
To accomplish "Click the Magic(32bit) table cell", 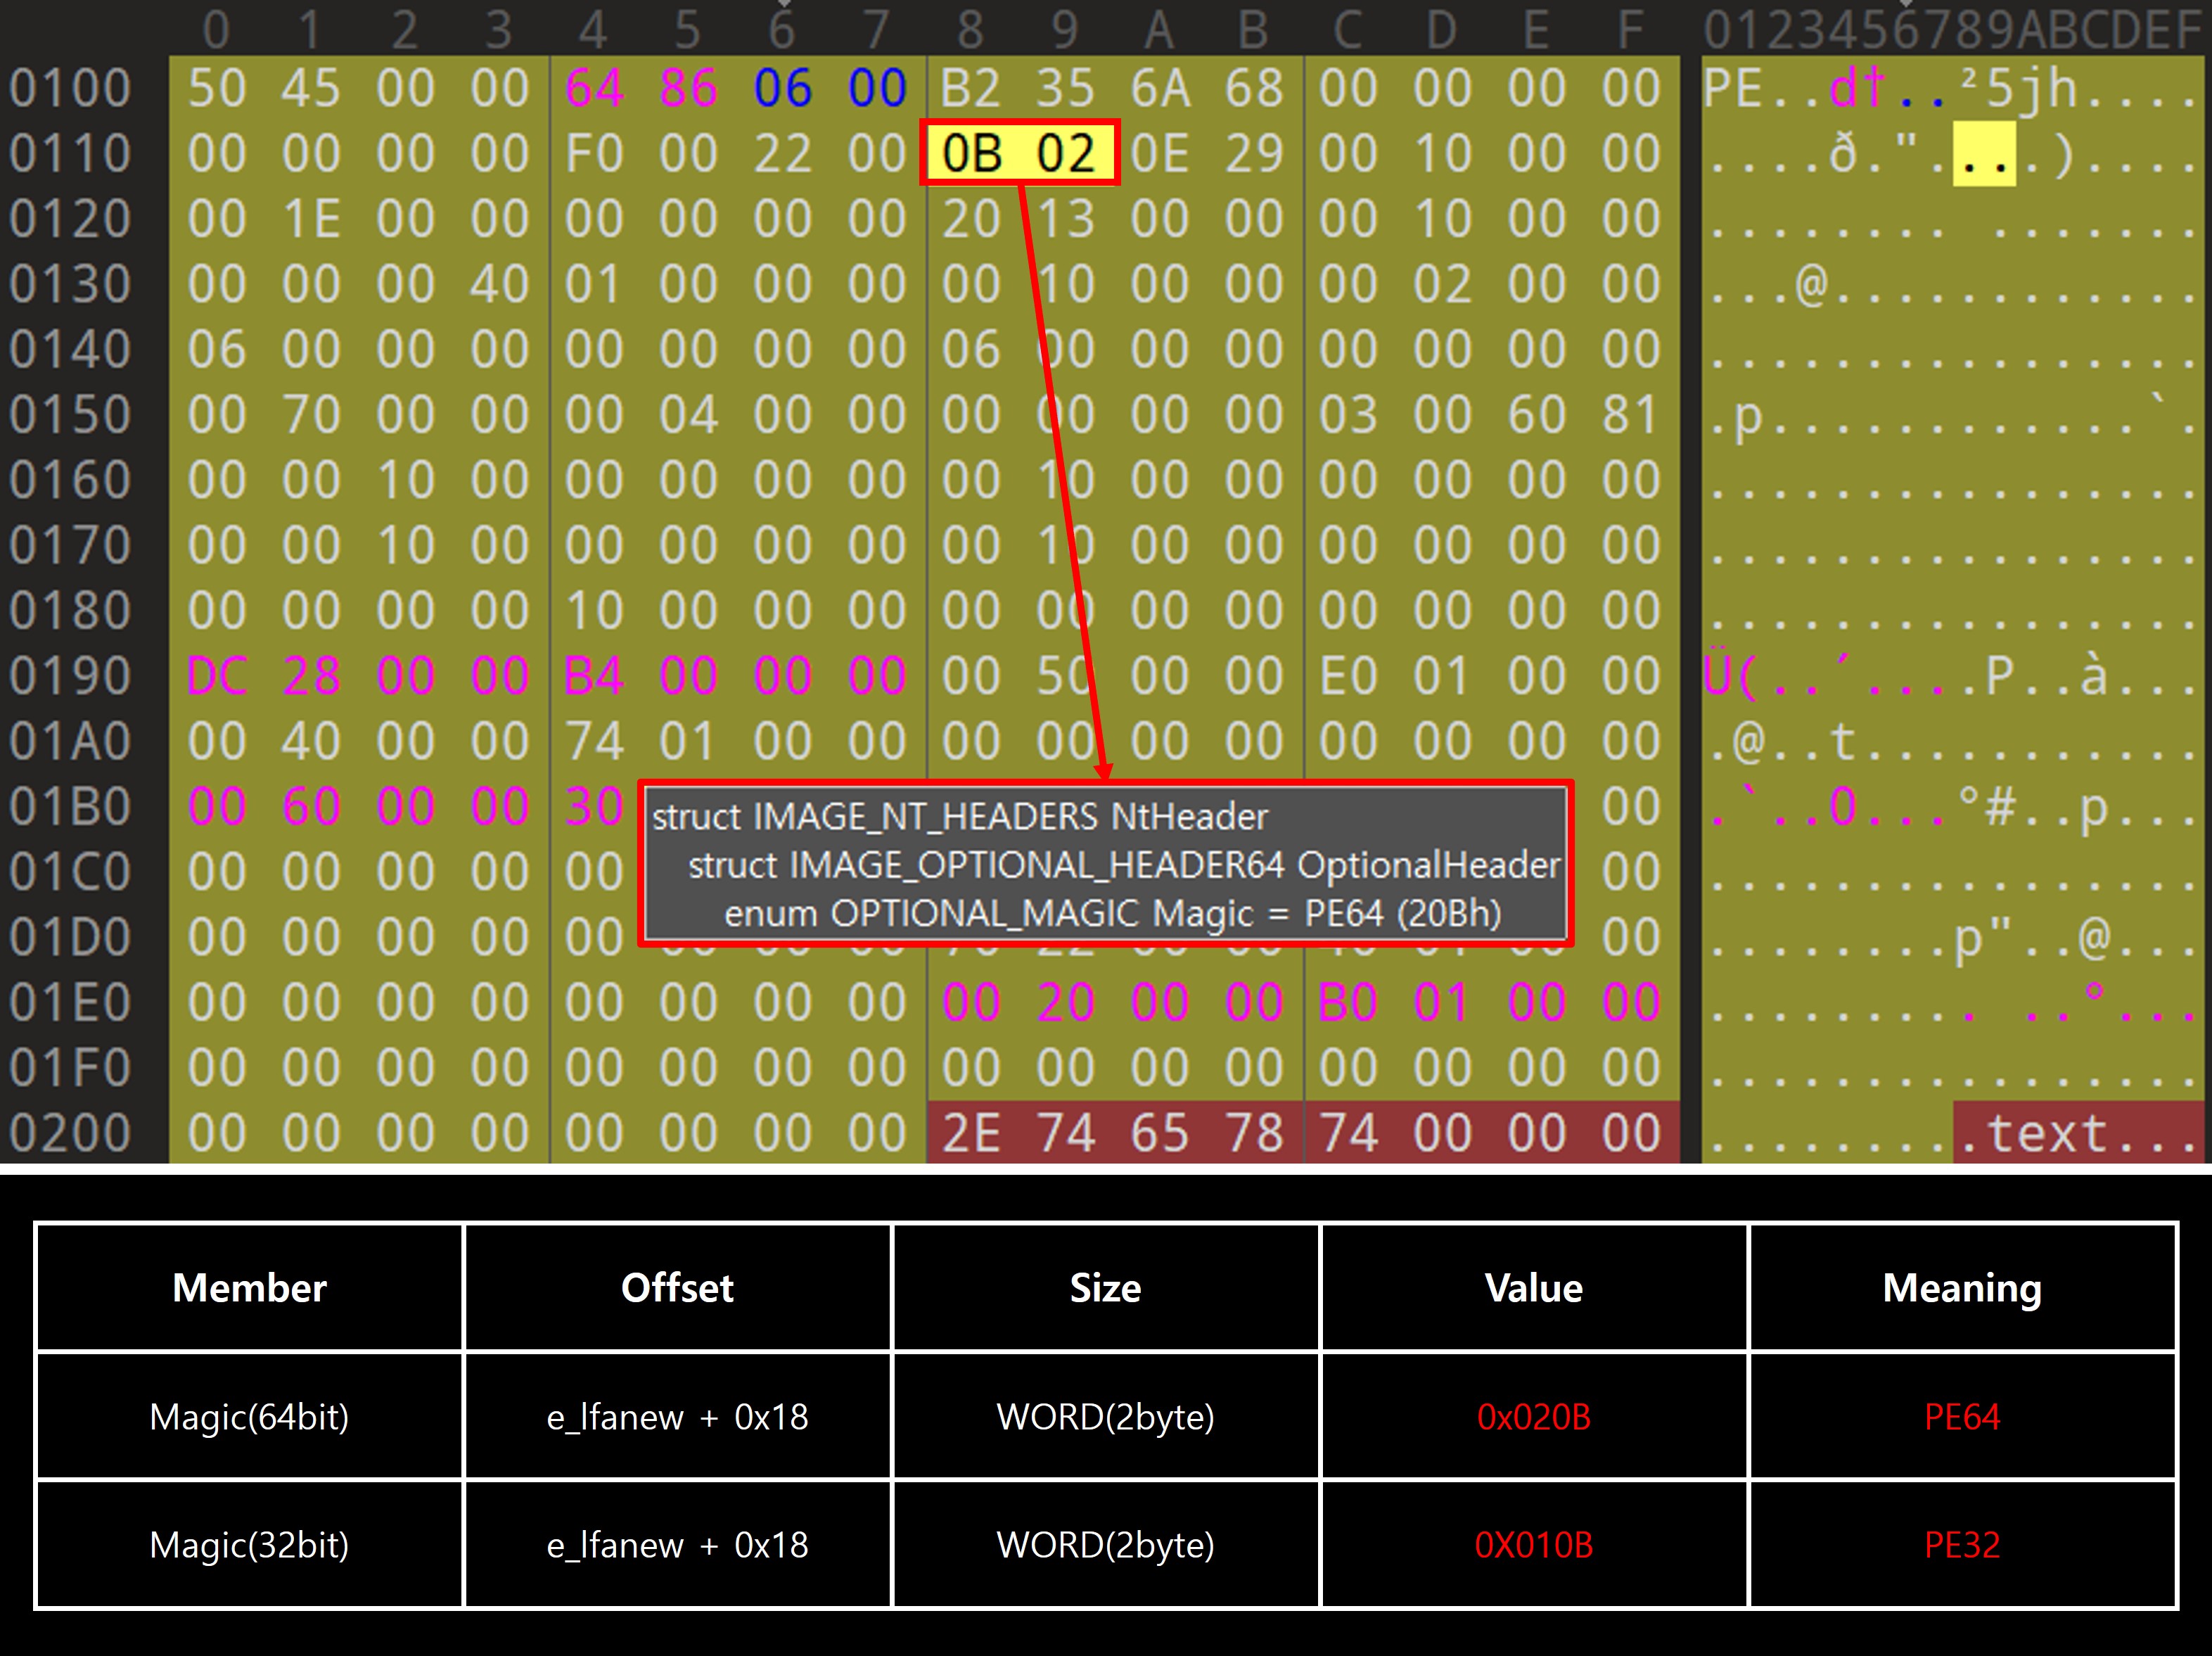I will 249,1545.
